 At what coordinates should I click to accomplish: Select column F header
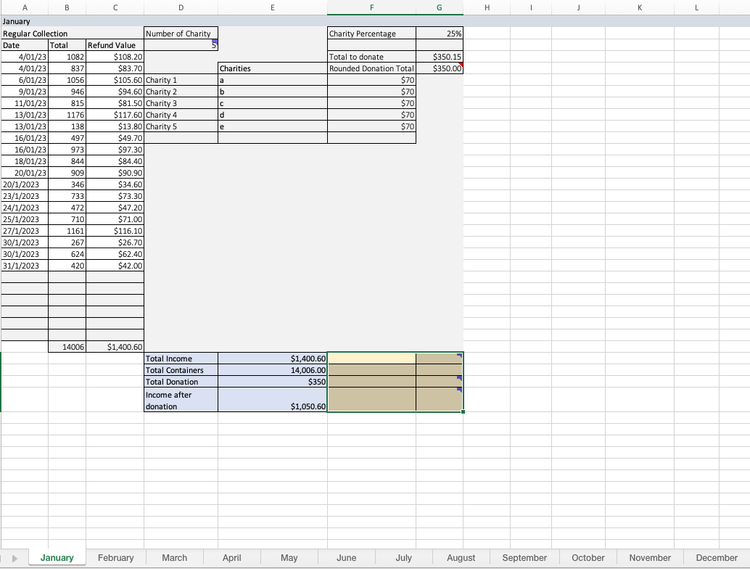point(372,8)
